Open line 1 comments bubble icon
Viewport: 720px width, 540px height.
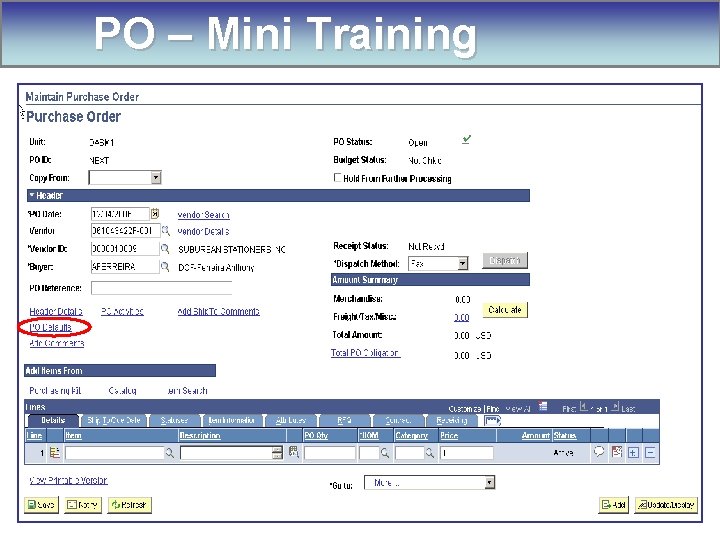point(599,452)
